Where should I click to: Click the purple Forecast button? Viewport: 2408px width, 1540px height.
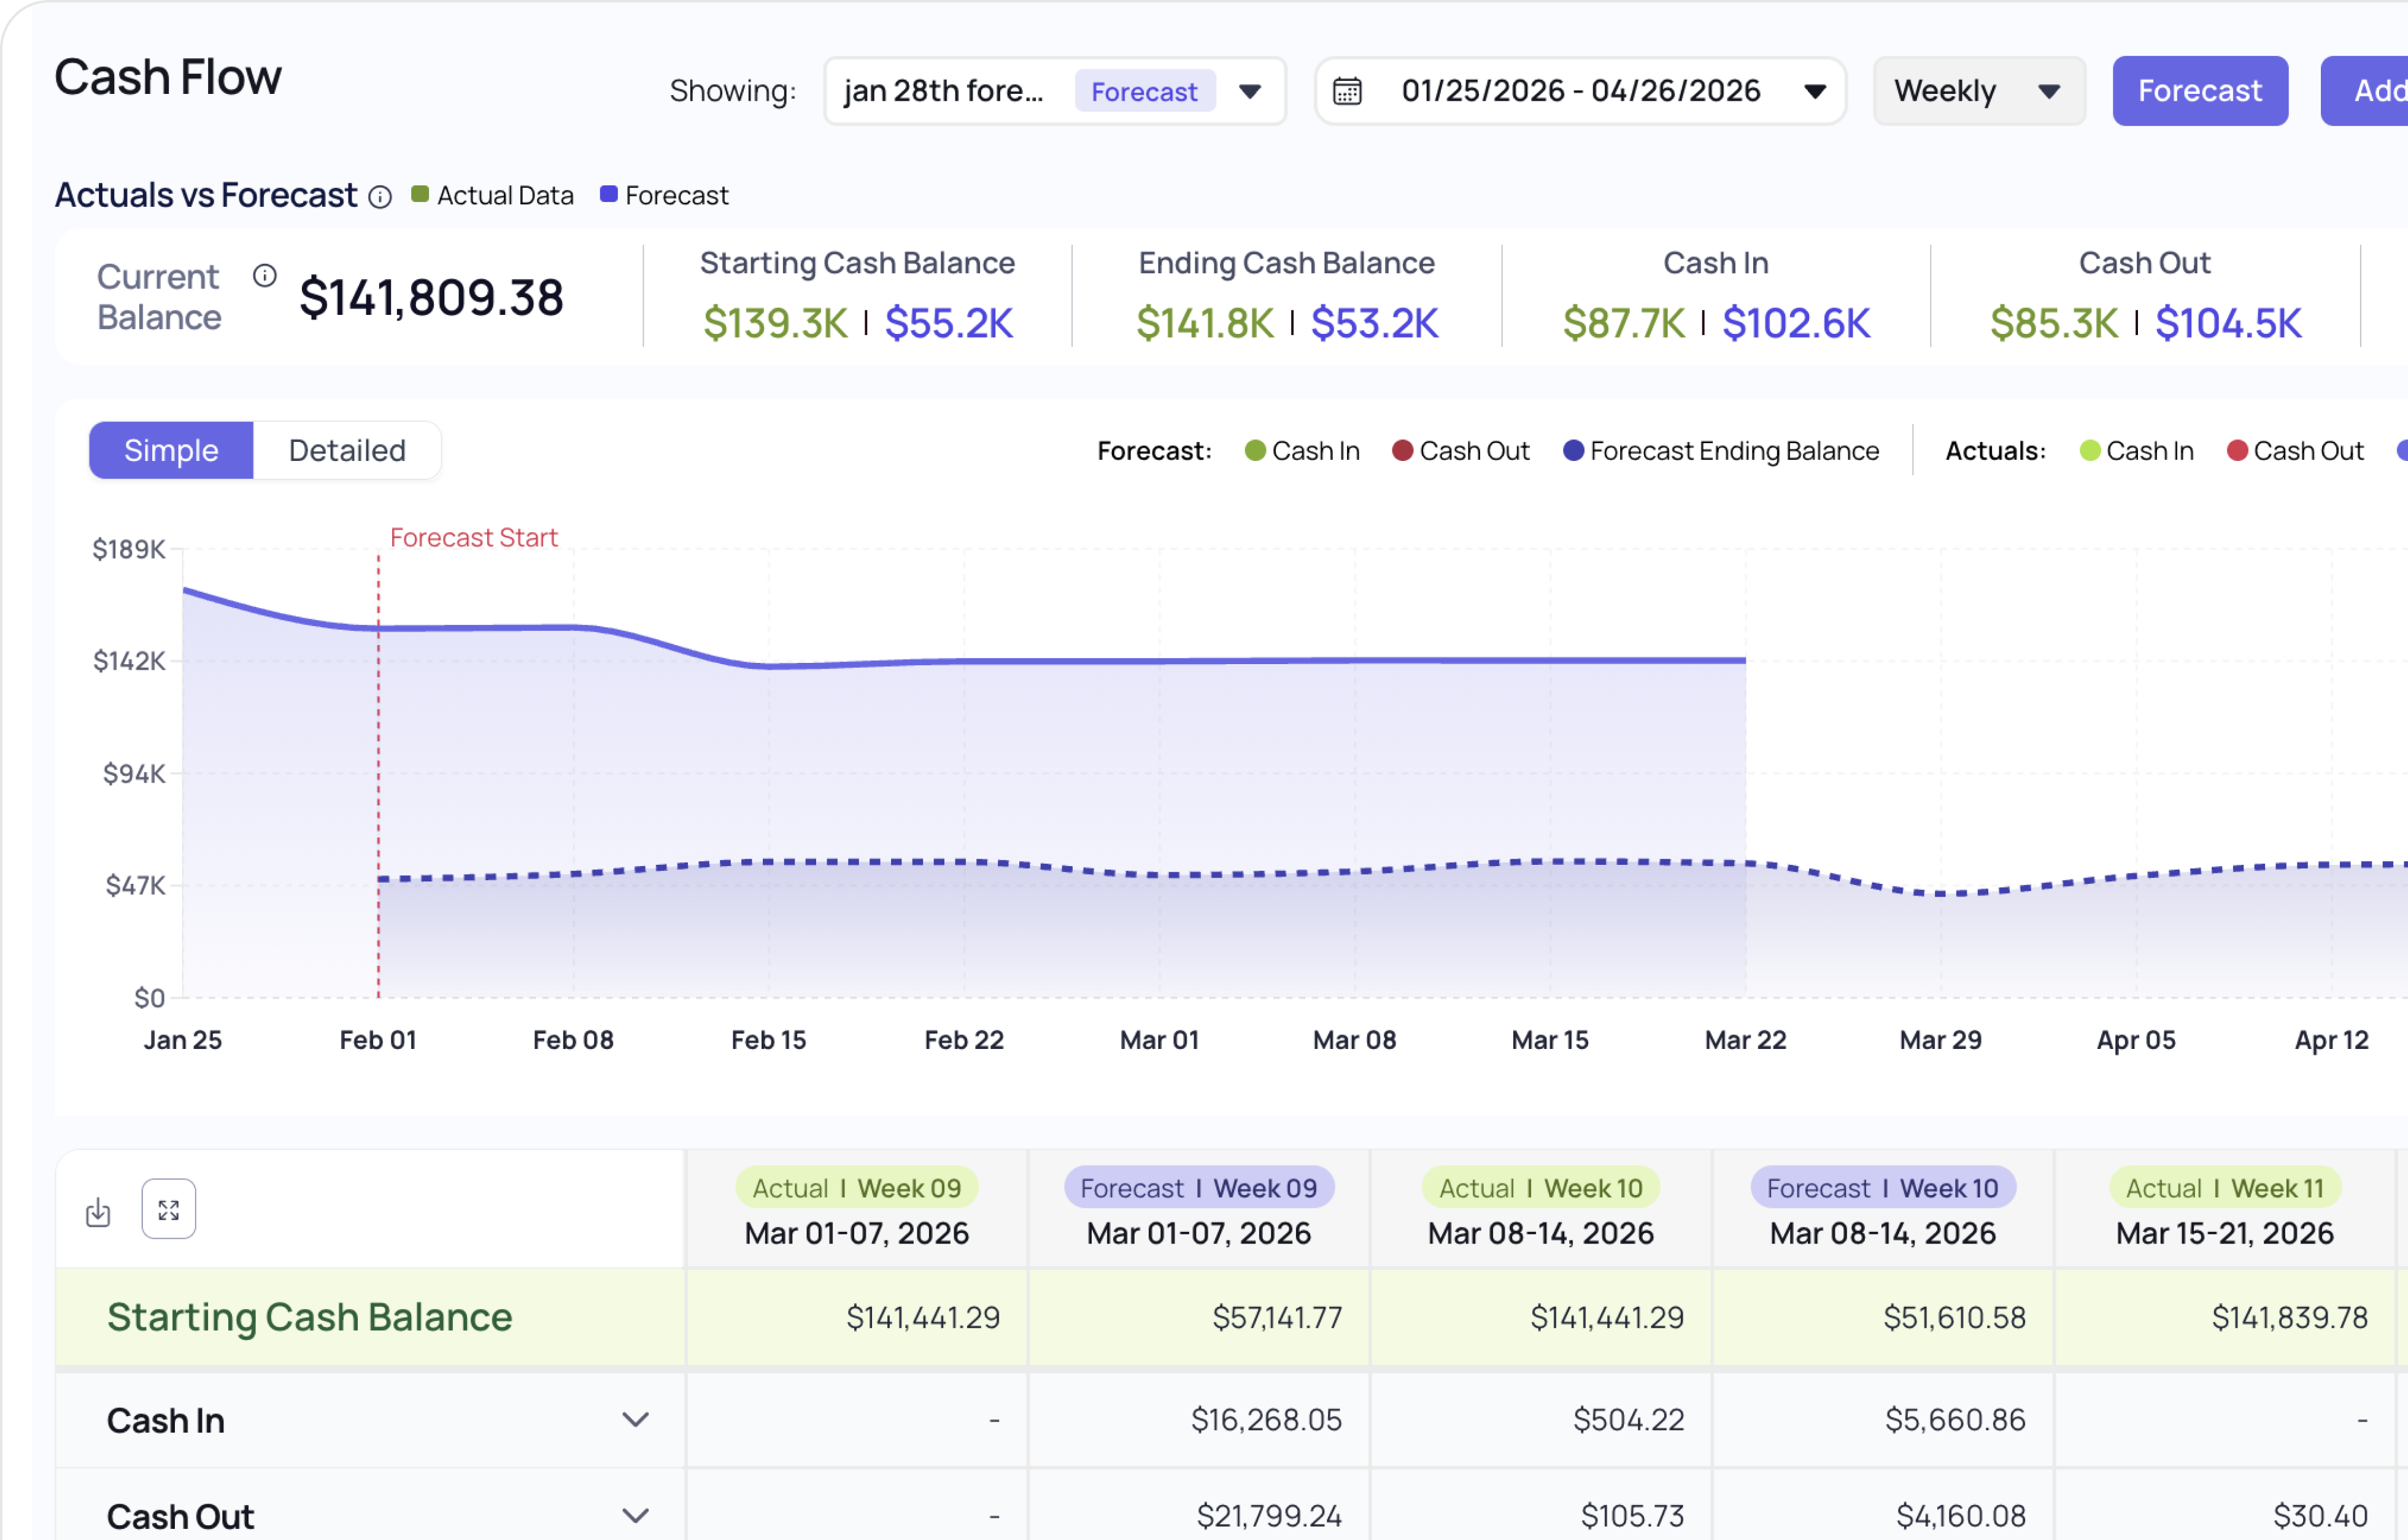[2199, 91]
